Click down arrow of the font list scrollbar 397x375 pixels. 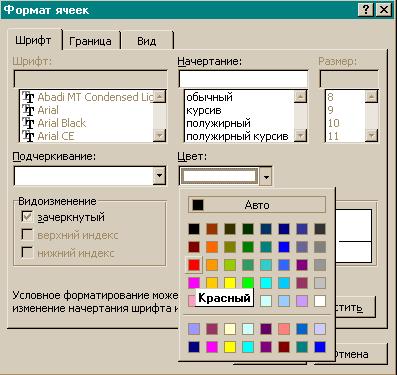[160, 135]
